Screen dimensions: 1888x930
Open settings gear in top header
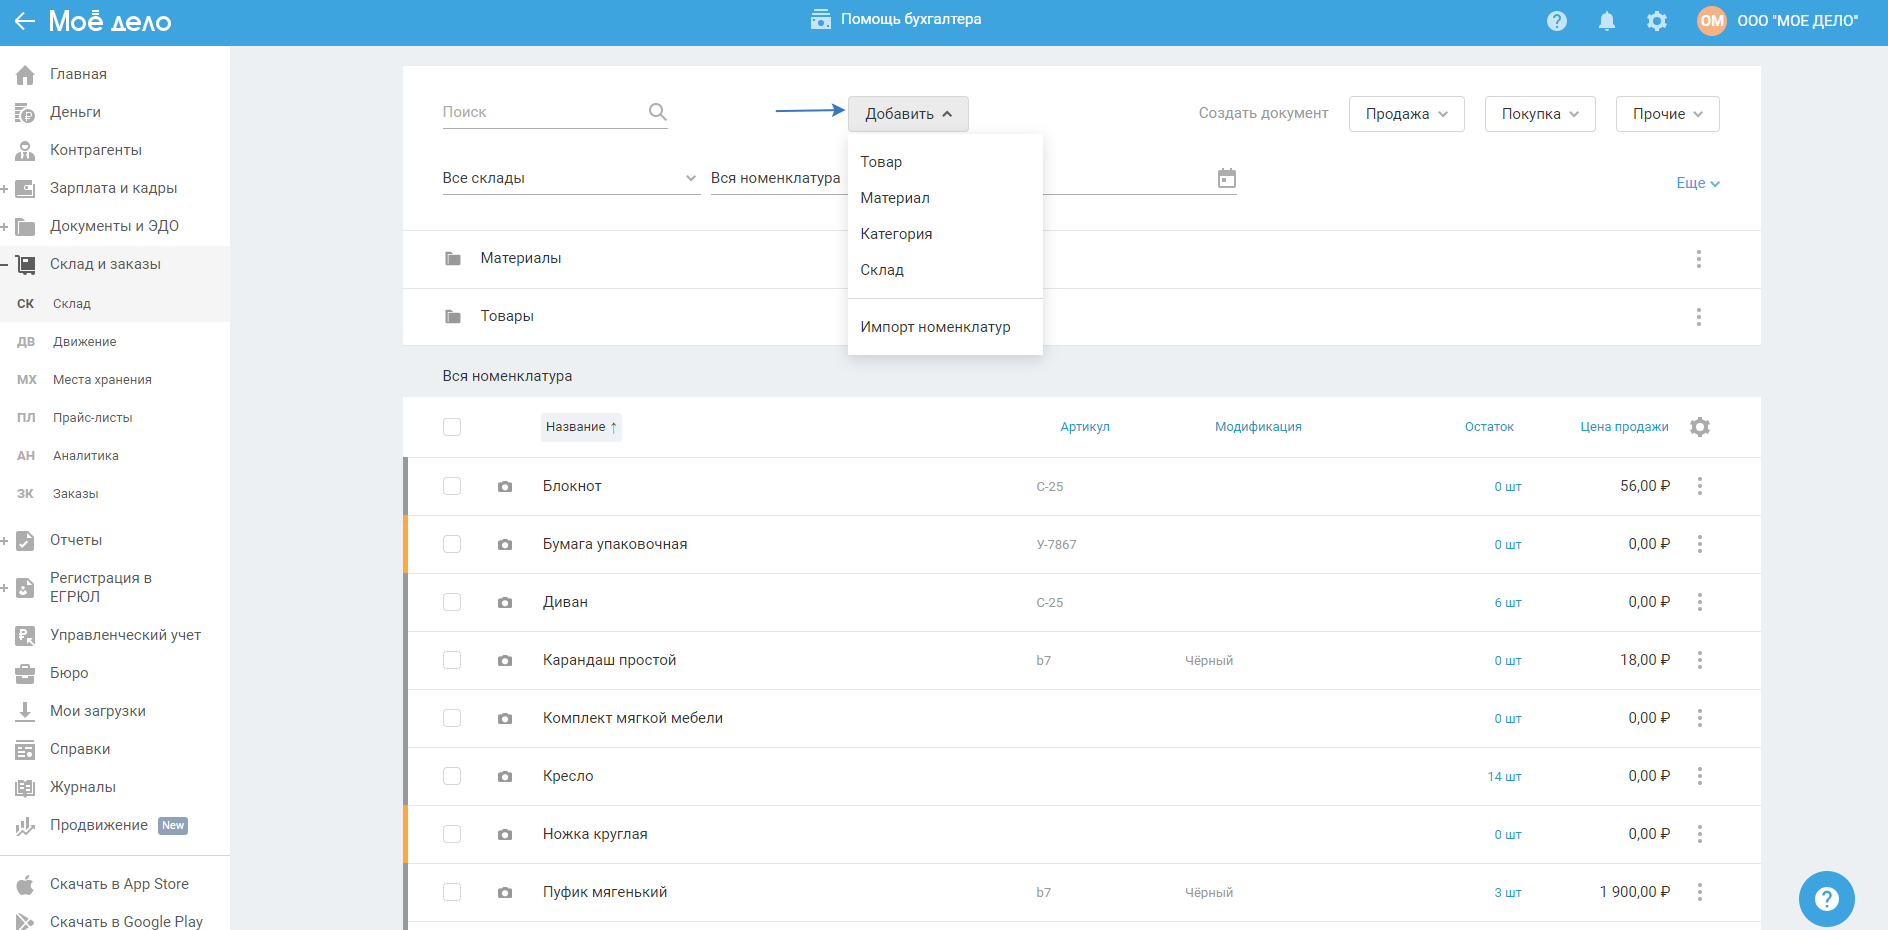pyautogui.click(x=1656, y=21)
